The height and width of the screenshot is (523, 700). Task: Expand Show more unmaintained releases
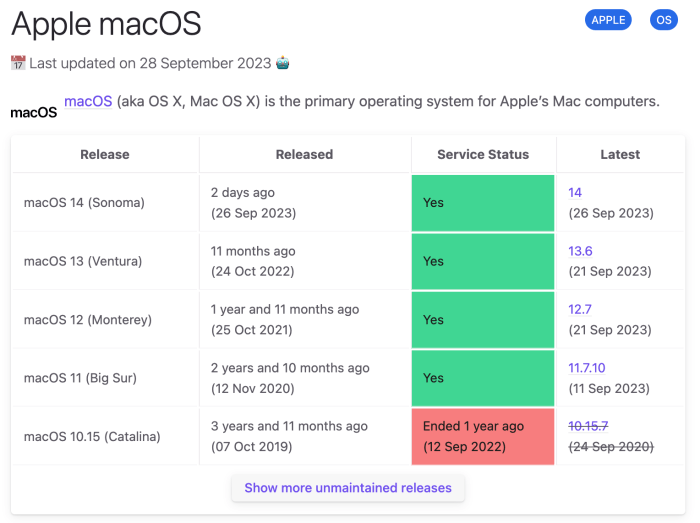[348, 488]
